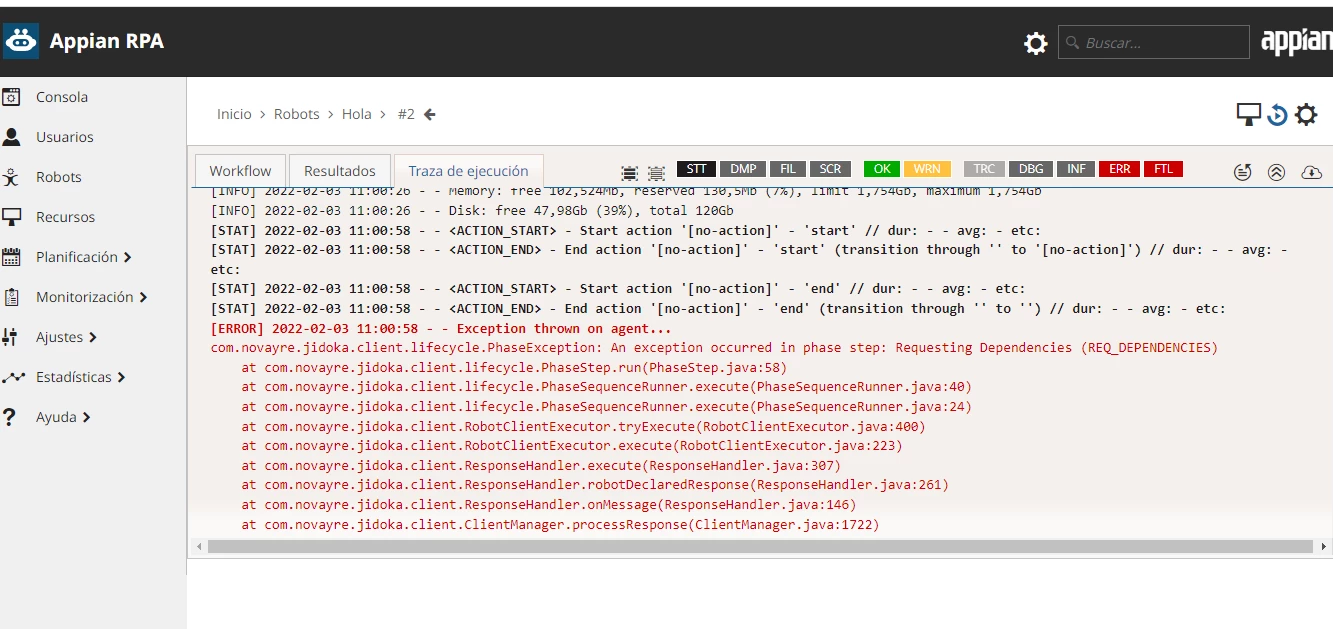
Task: Click the Planificación calendar icon
Action: click(x=11, y=257)
